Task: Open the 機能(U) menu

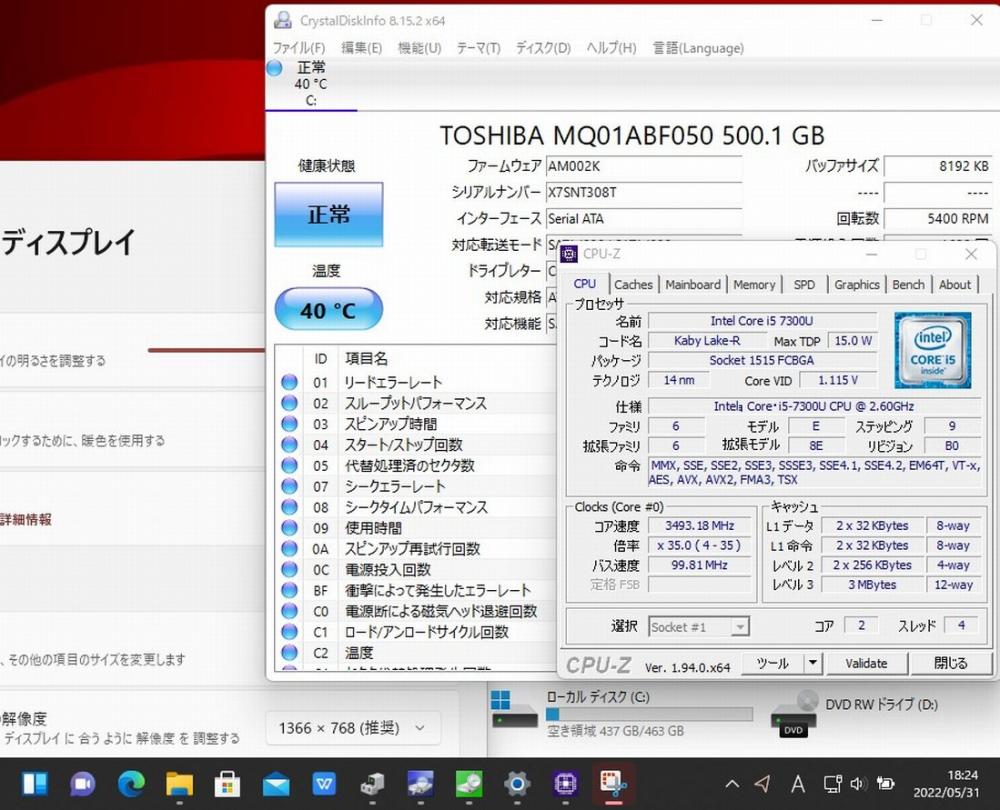Action: (419, 48)
